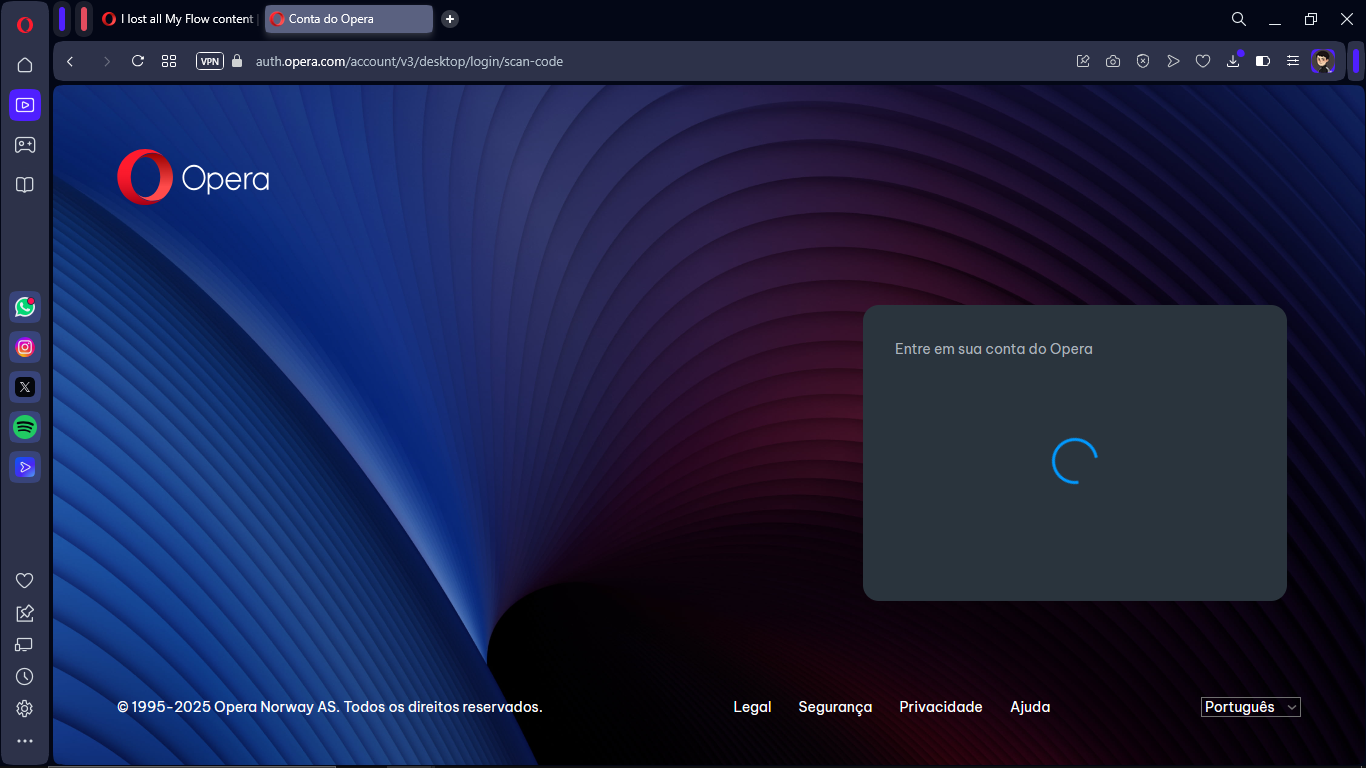Add page to bookmarks heart in address bar
Image resolution: width=1366 pixels, height=768 pixels.
tap(1203, 61)
